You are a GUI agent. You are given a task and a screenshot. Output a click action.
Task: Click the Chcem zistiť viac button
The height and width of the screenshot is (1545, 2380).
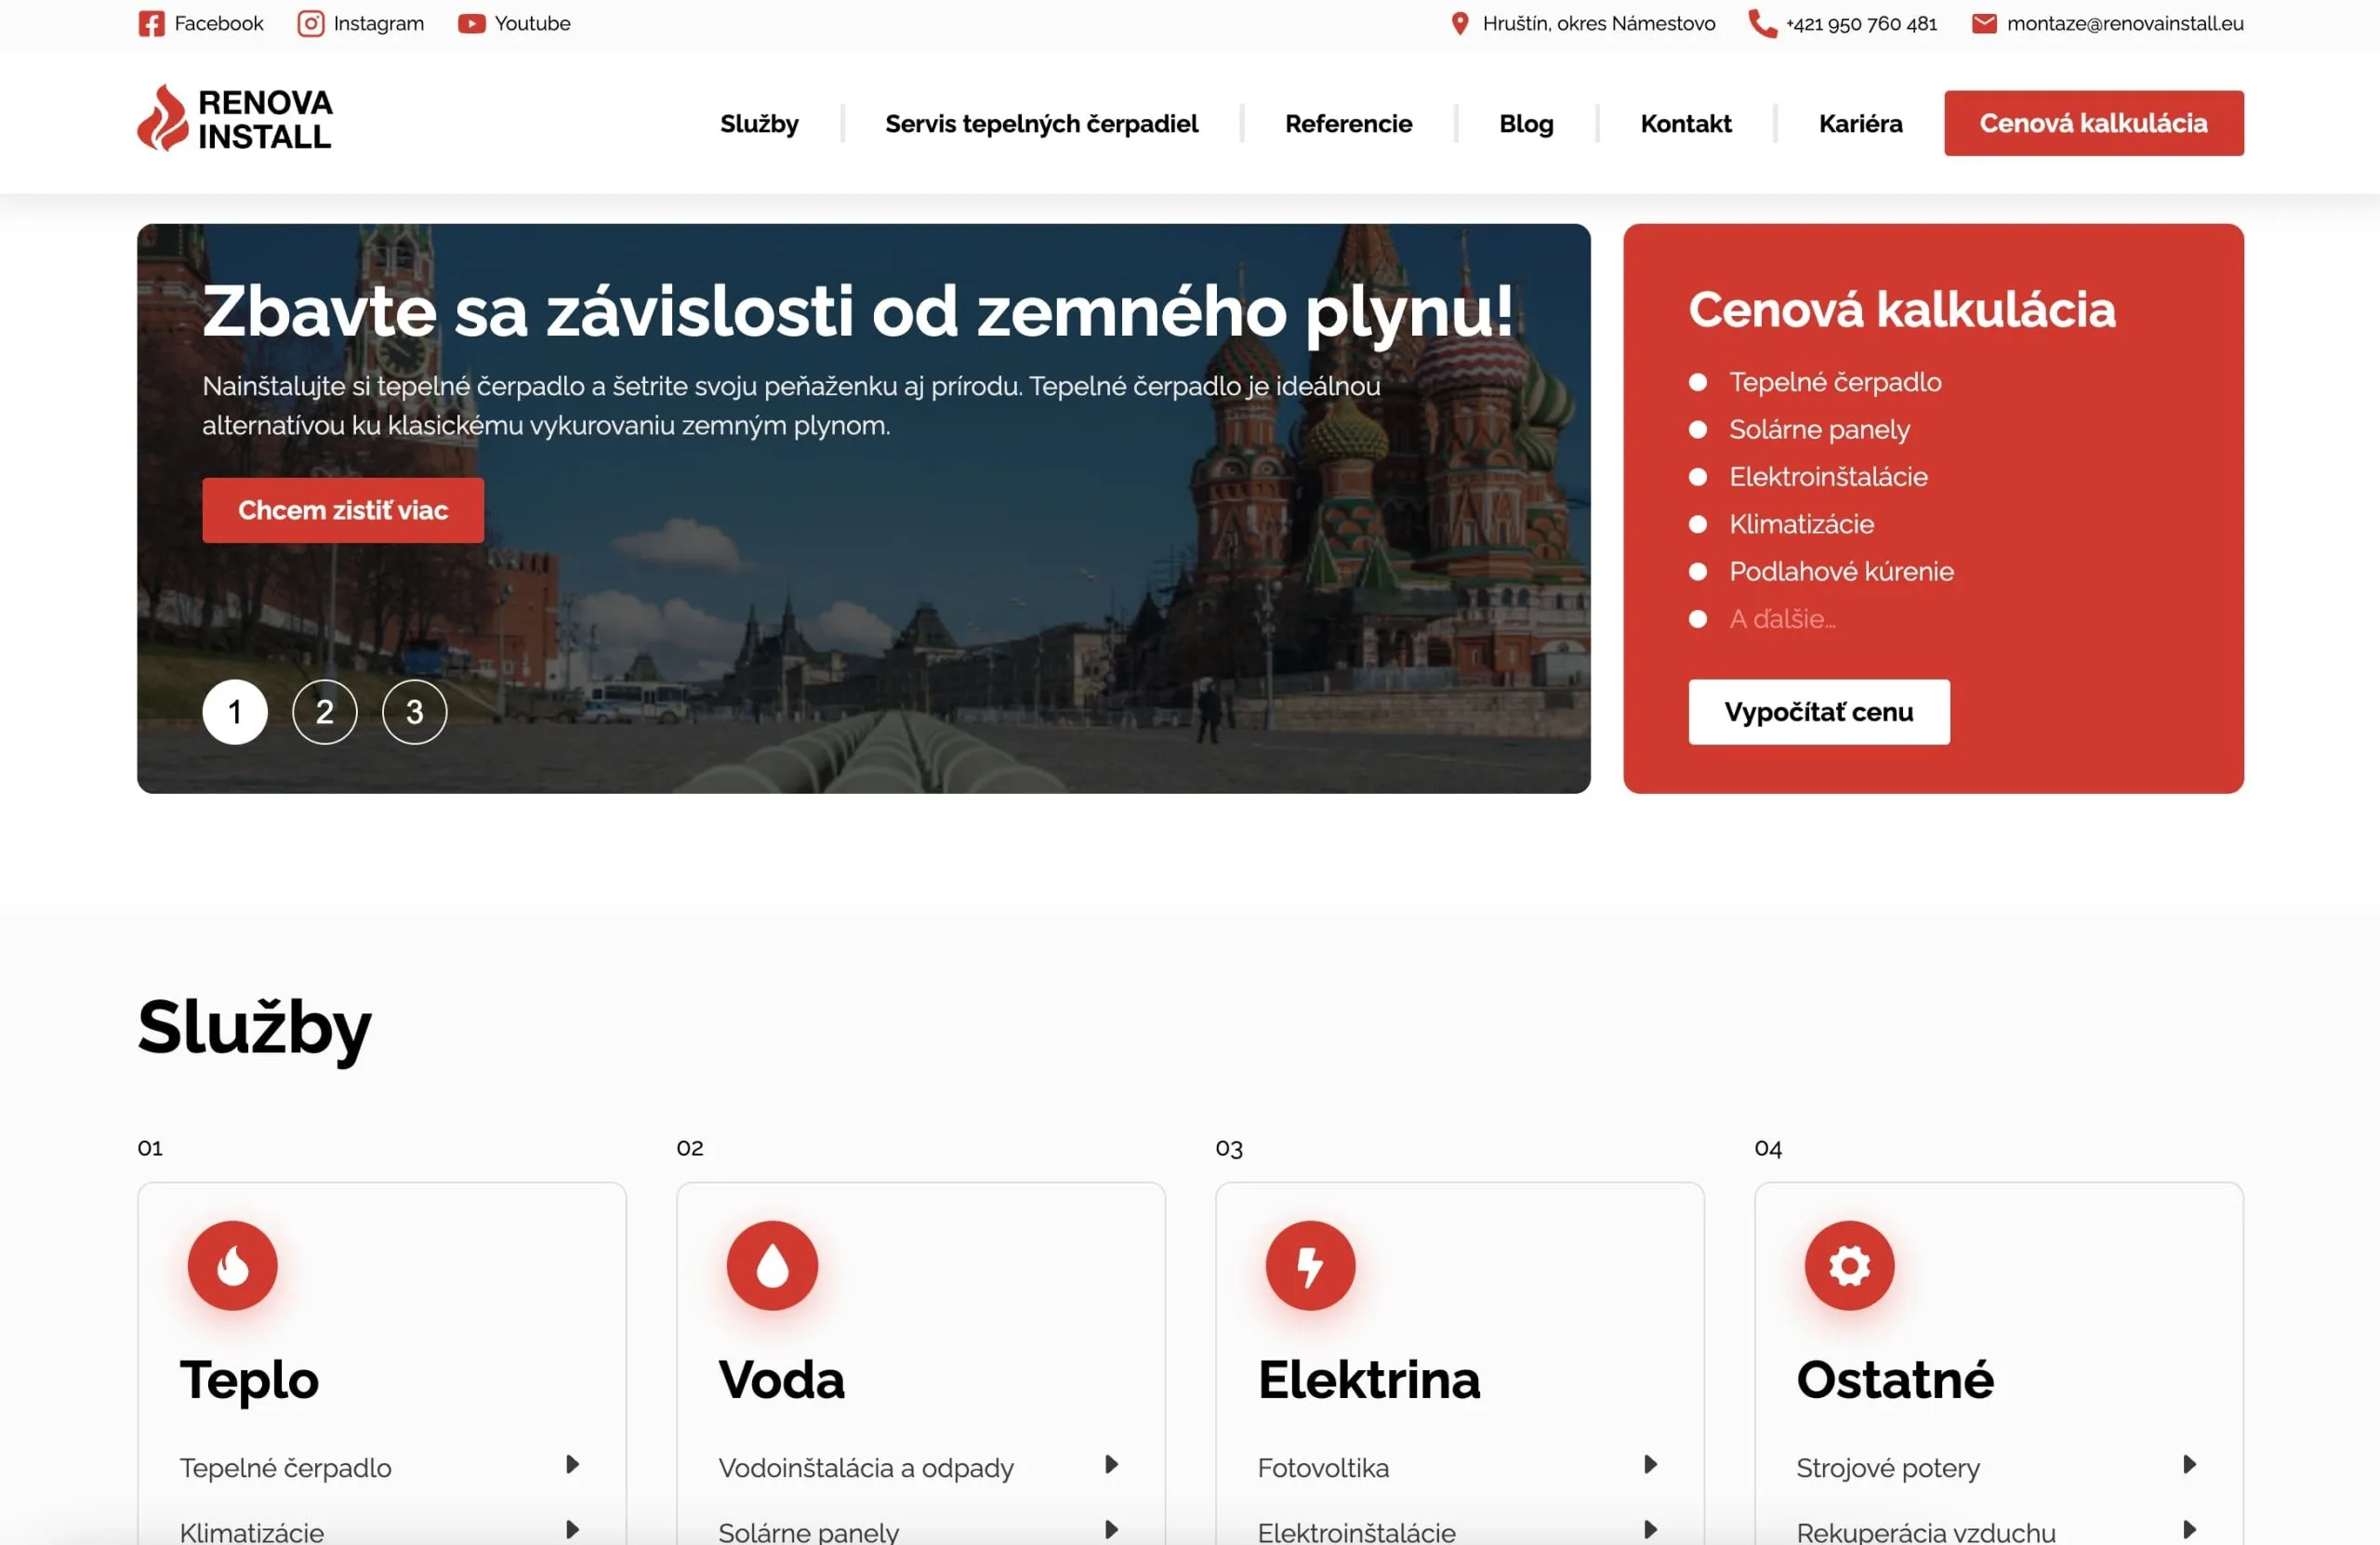click(343, 511)
